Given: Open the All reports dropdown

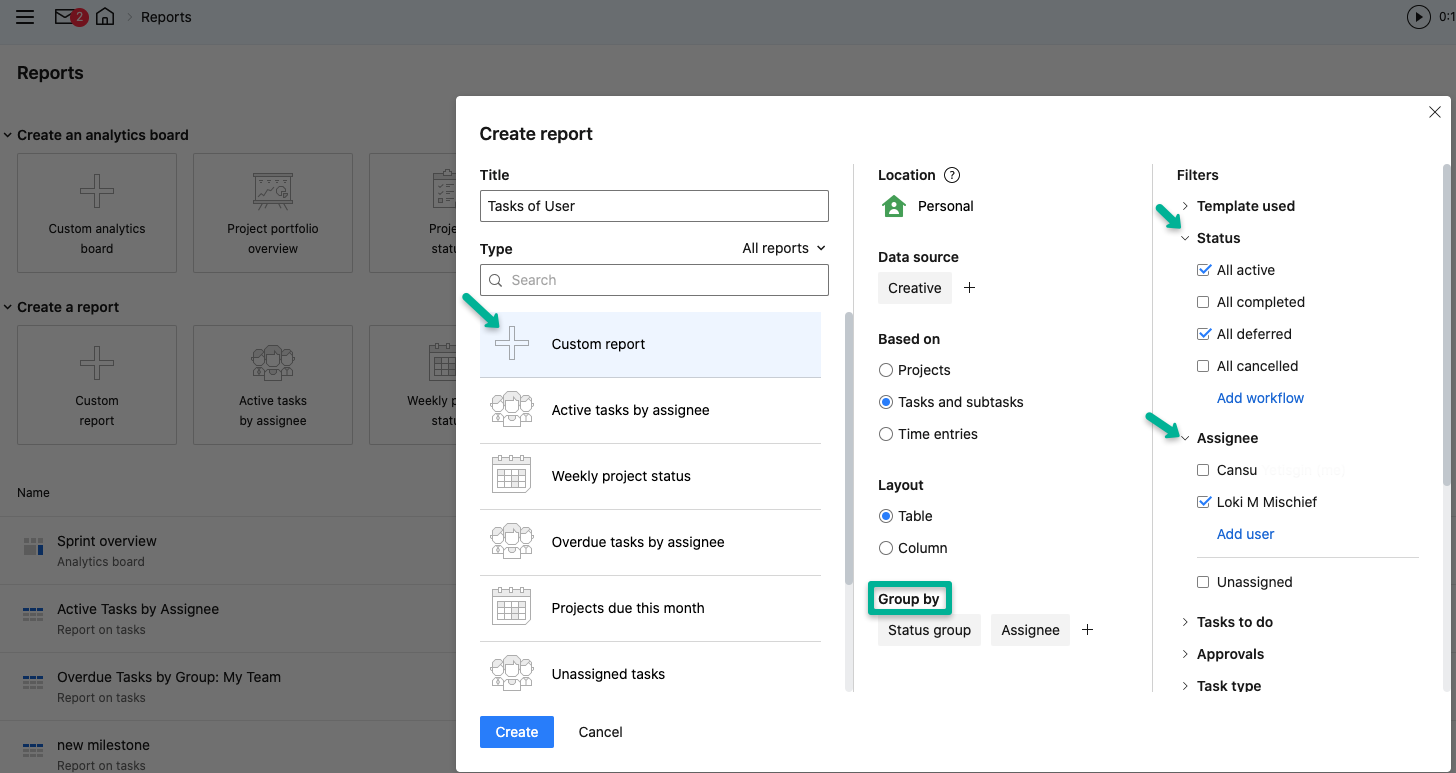Looking at the screenshot, I should [x=784, y=248].
